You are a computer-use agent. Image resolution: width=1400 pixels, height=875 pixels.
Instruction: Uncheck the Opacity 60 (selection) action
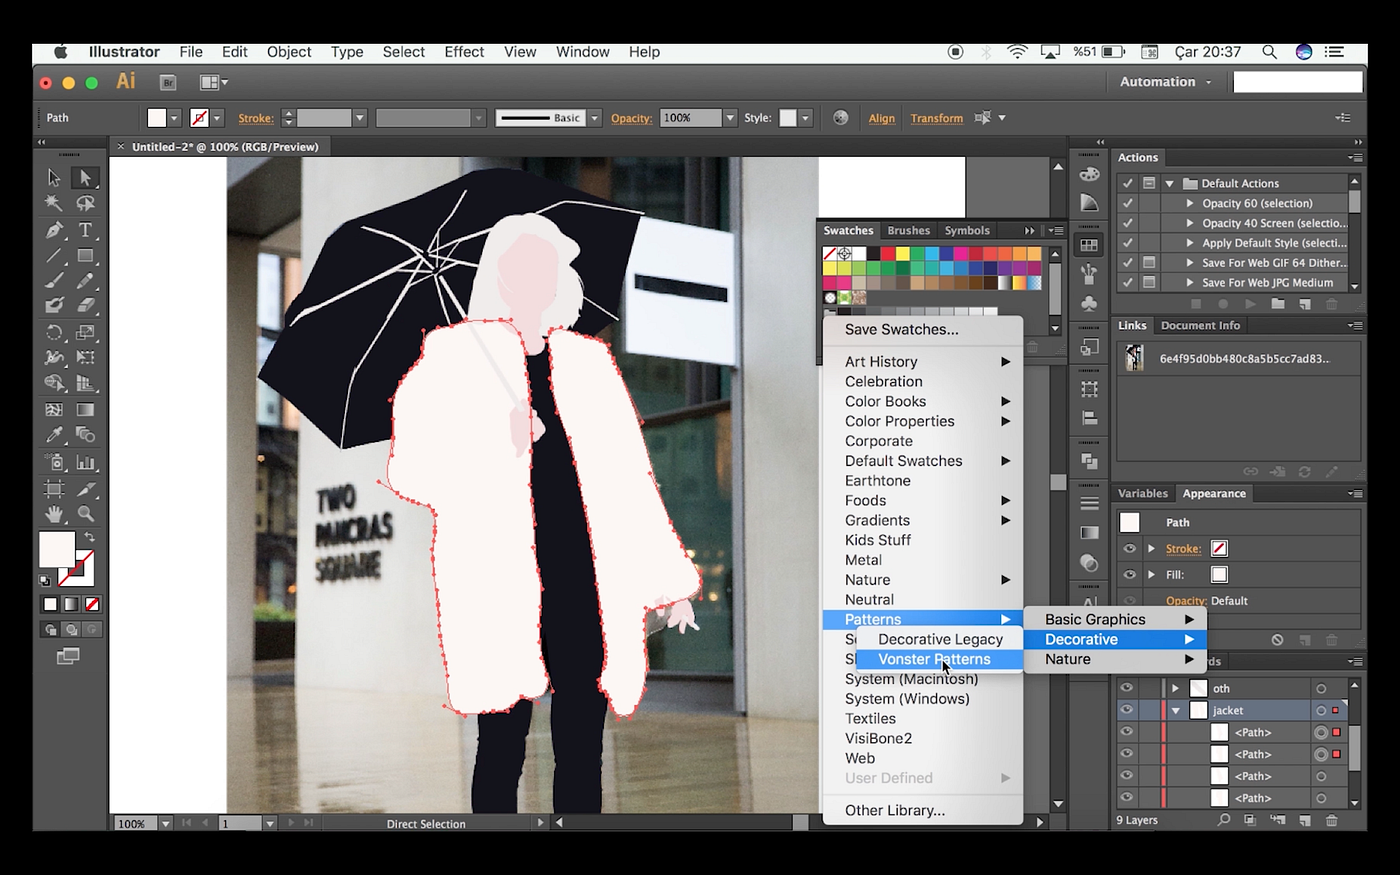point(1128,203)
